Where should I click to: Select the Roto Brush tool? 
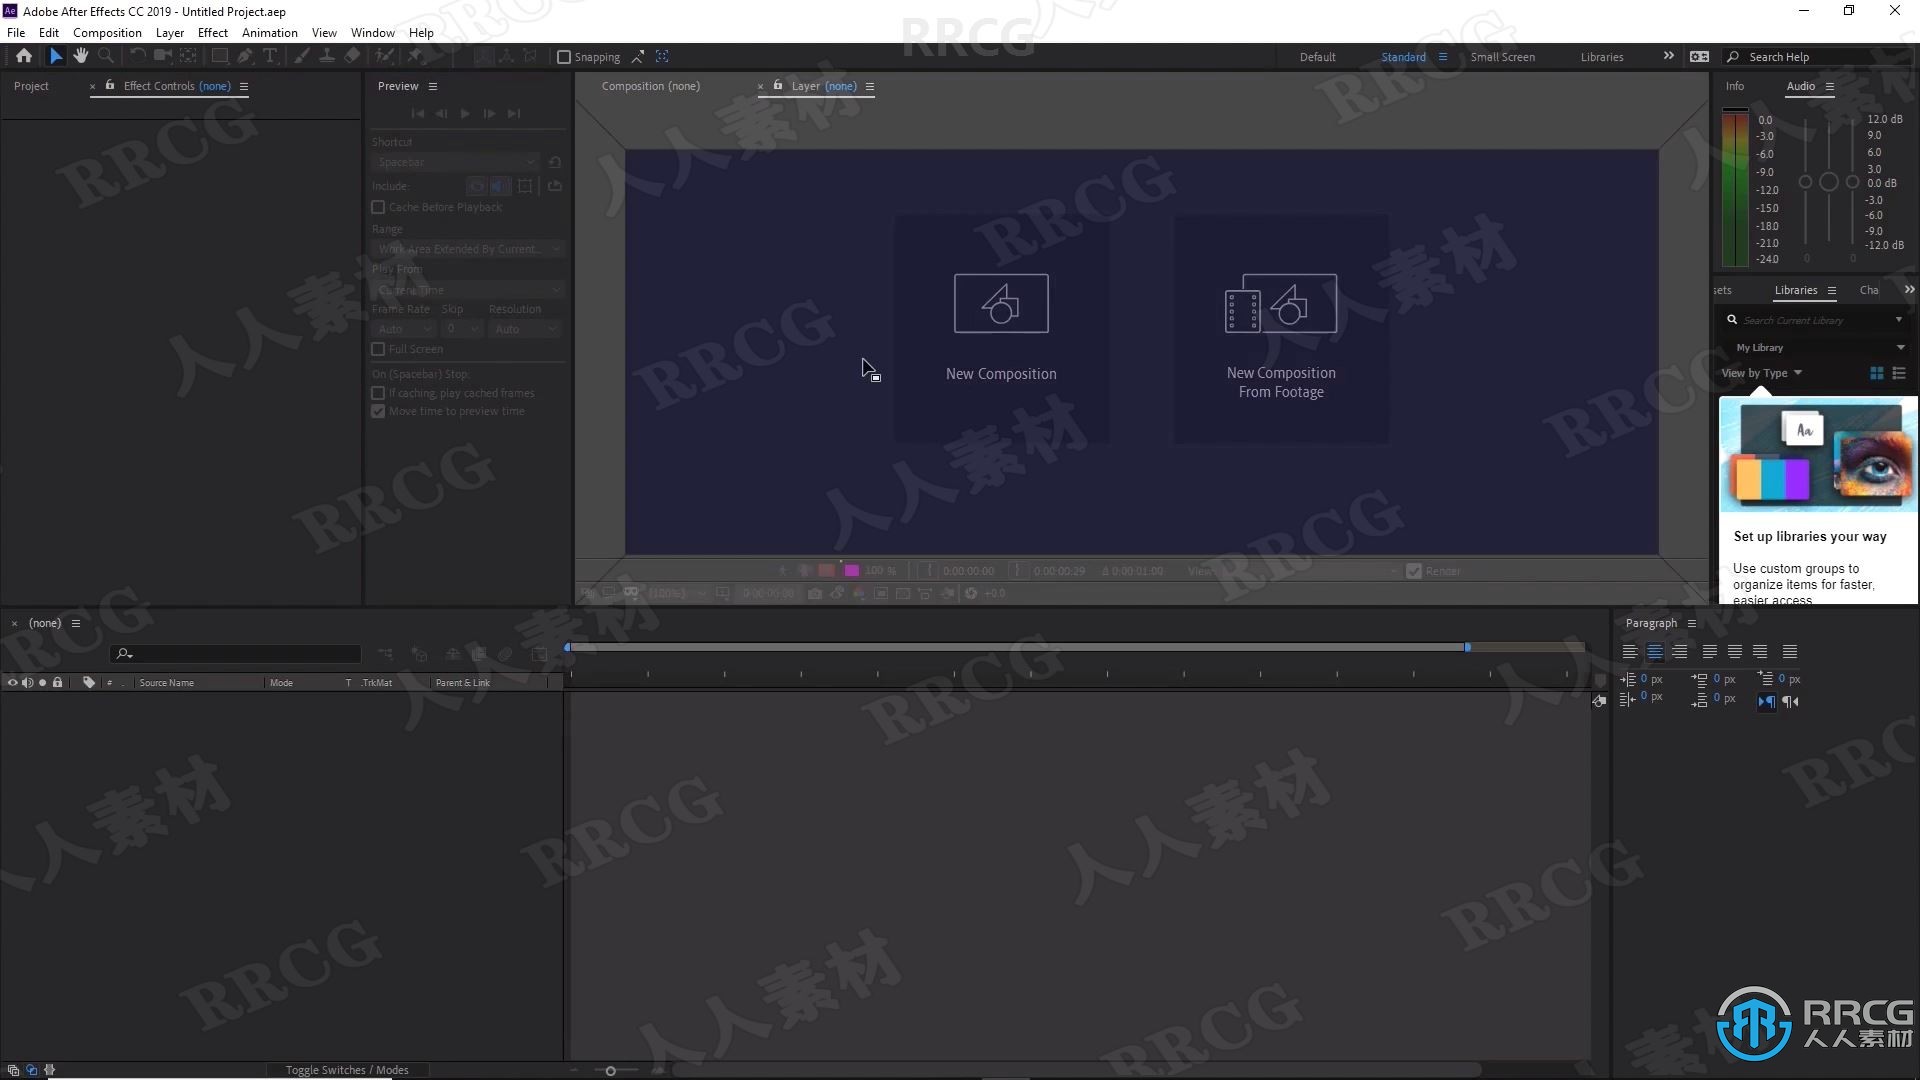385,57
